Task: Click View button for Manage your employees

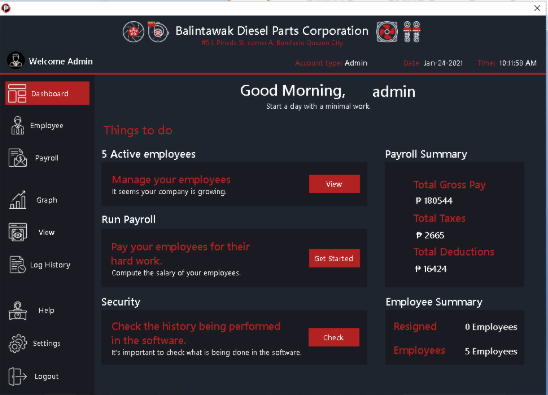Action: point(334,184)
